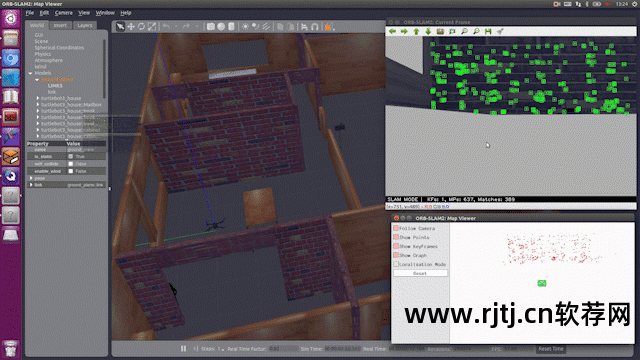This screenshot has height=360, width=640.
Task: Select the scale mode tool
Action: (152, 27)
